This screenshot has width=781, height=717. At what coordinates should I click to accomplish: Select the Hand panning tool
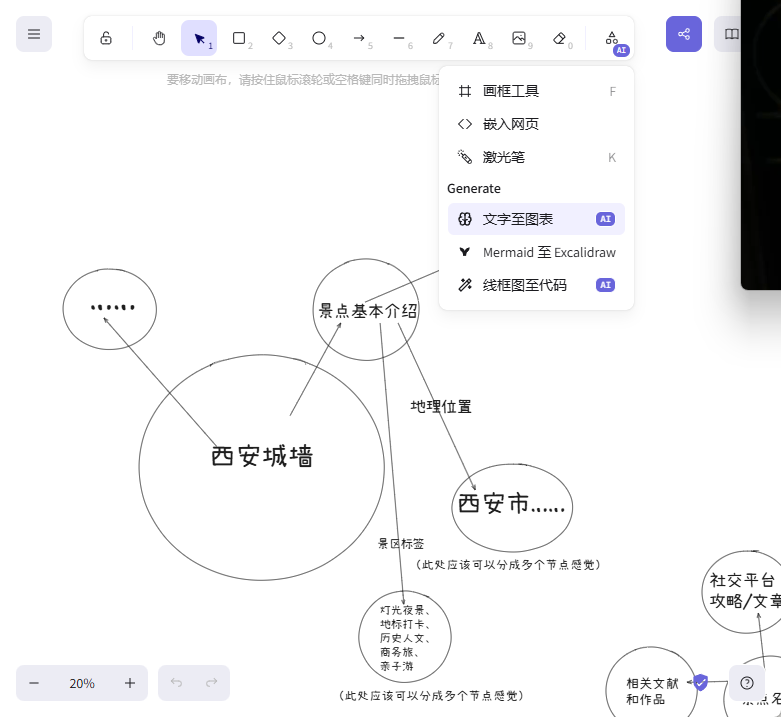[x=159, y=38]
